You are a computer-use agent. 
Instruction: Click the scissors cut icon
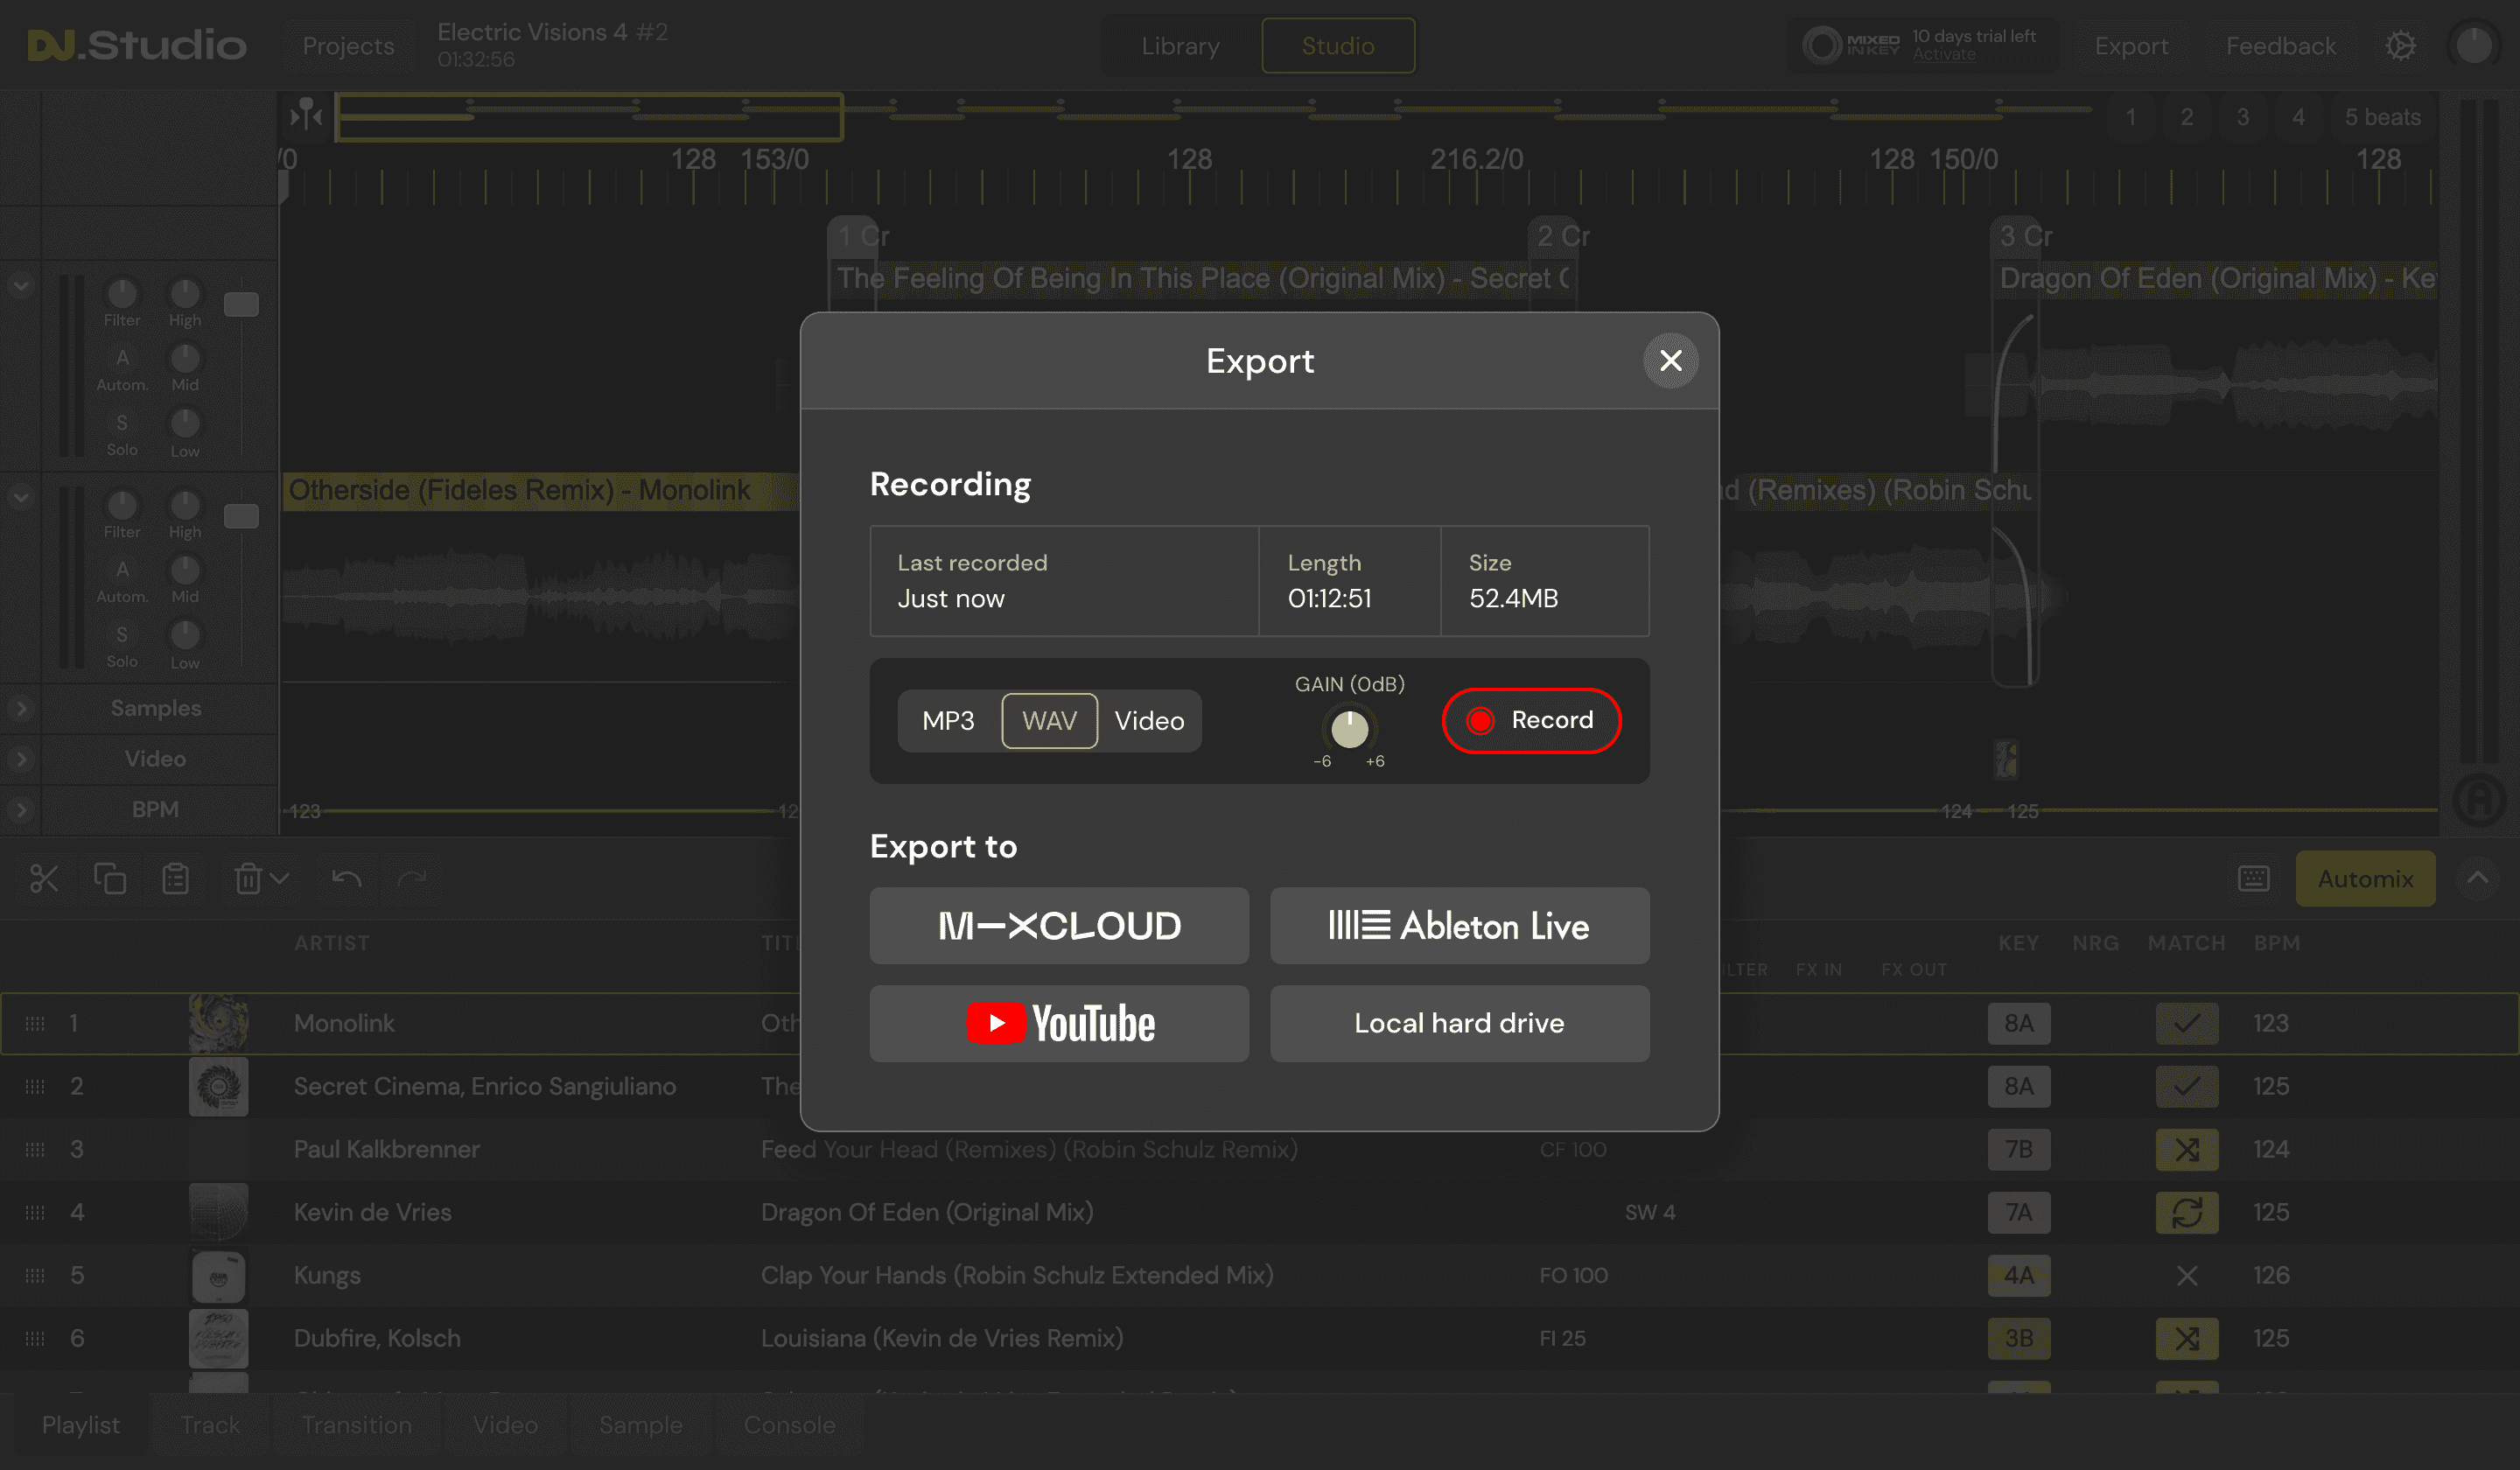(x=44, y=879)
